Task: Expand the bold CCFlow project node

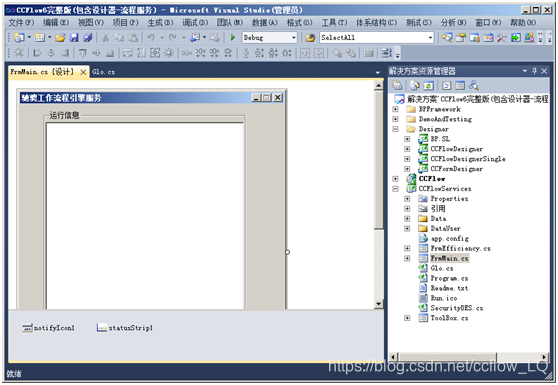Action: pos(395,179)
